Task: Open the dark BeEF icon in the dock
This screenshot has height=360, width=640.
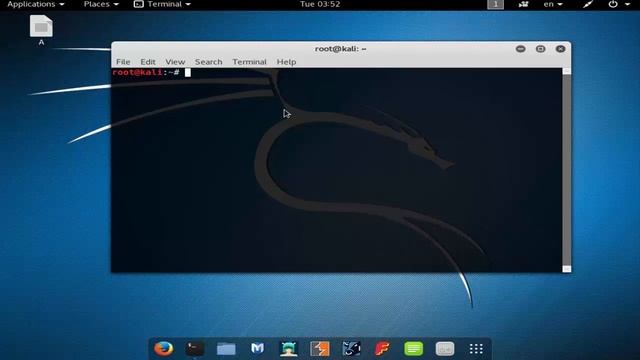Action: tap(351, 349)
